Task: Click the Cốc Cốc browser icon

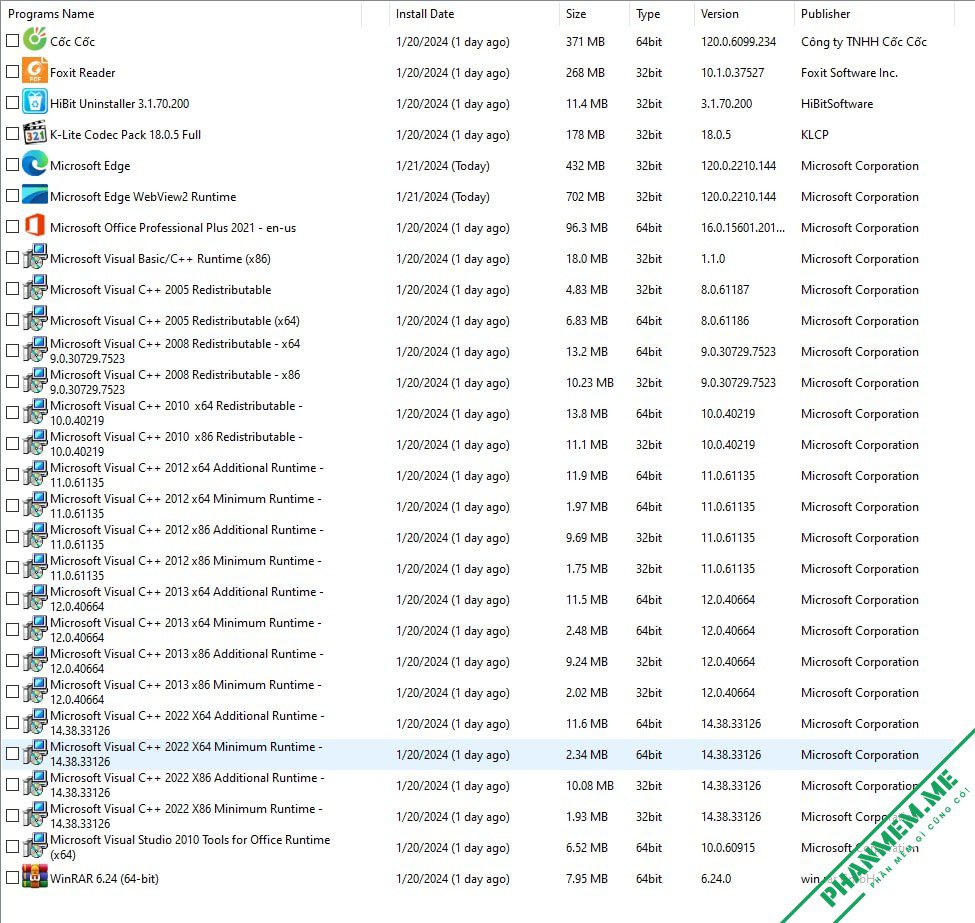Action: (35, 39)
